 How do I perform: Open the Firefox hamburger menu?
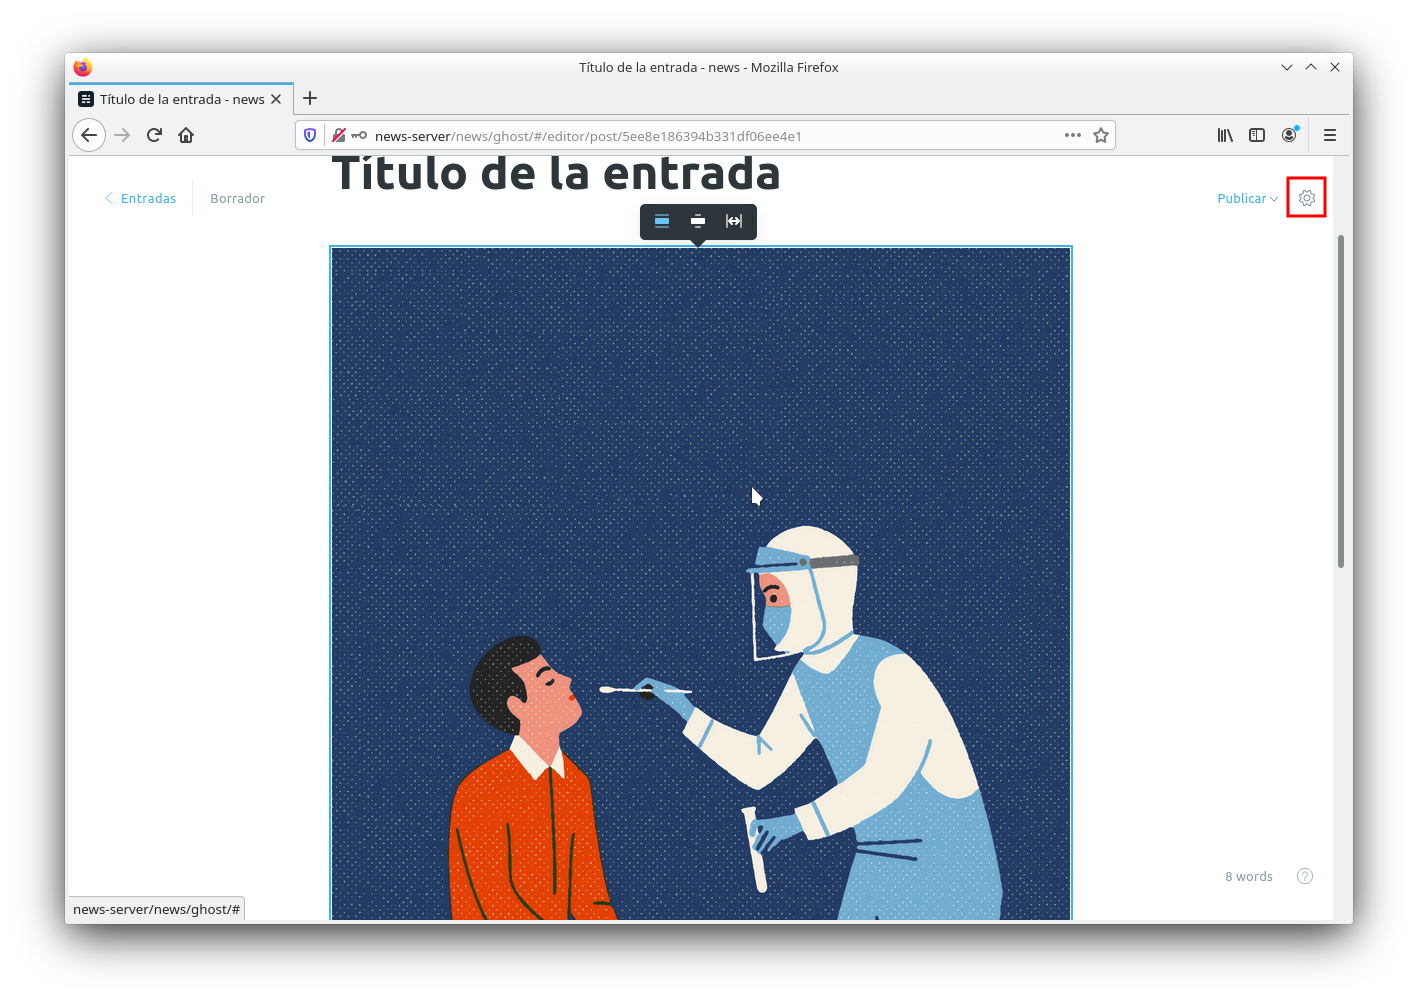[x=1329, y=135]
